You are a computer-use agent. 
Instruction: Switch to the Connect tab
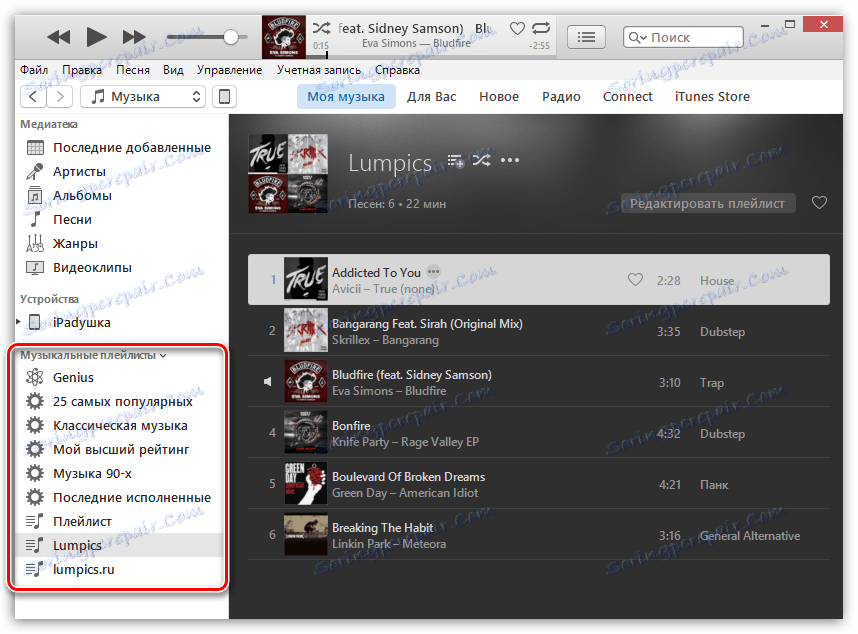(x=628, y=97)
